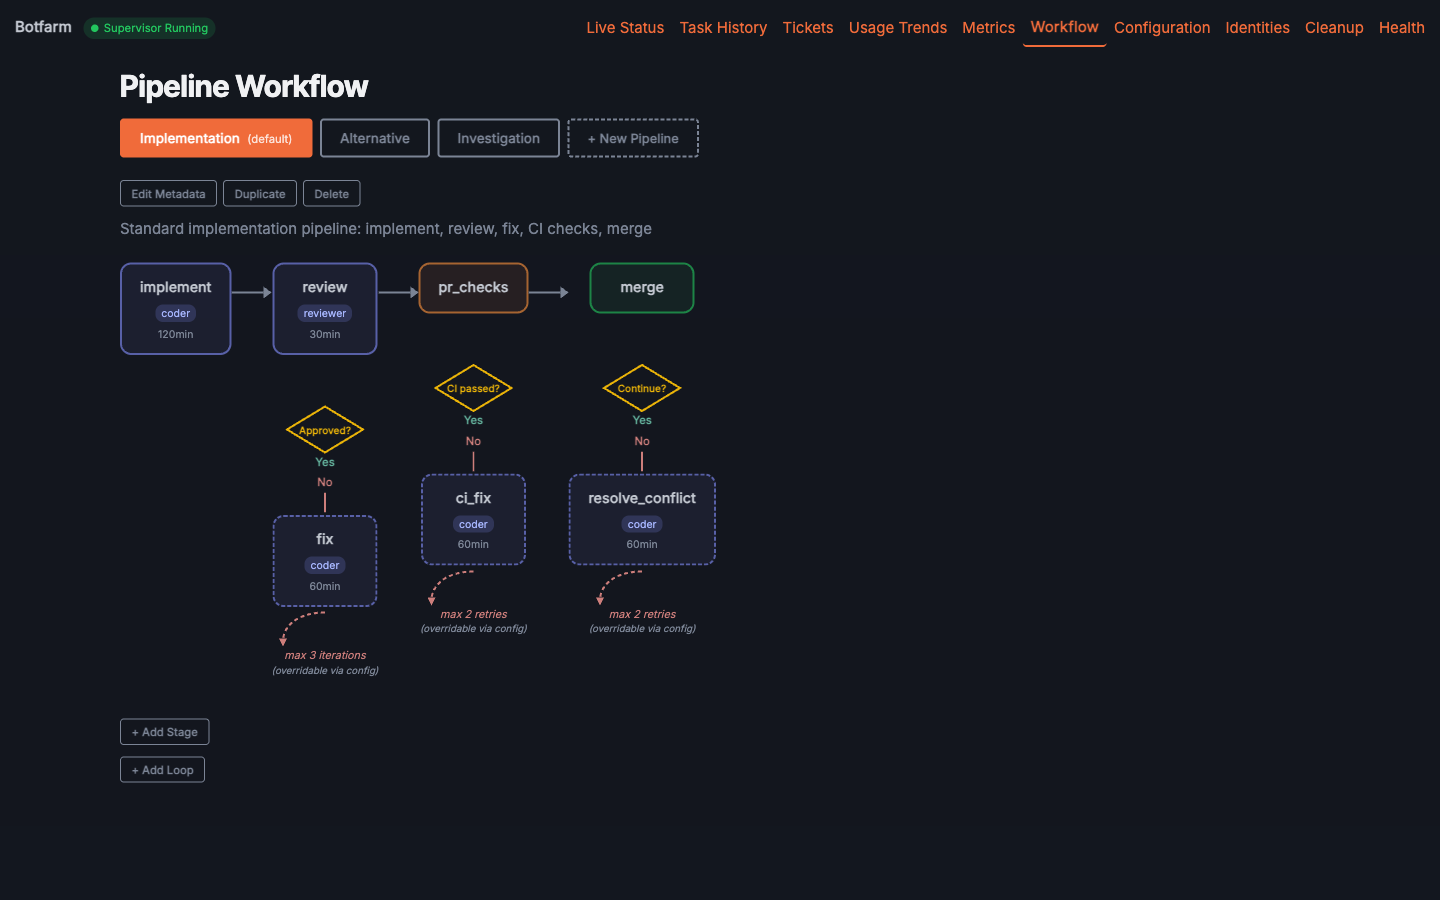Switch to the Alternative pipeline

pyautogui.click(x=374, y=138)
